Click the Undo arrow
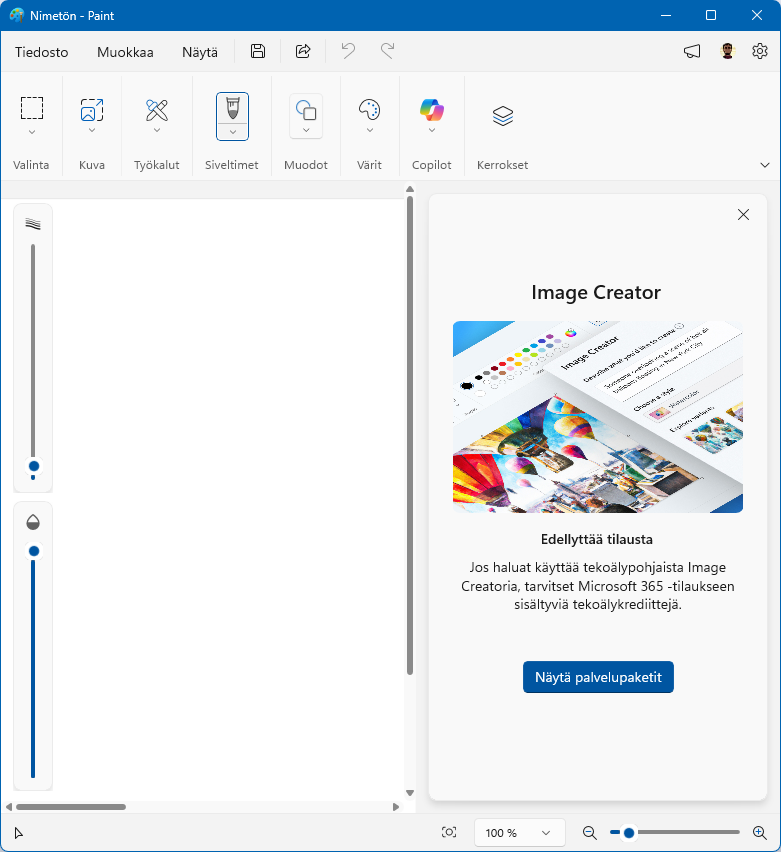 (x=348, y=52)
